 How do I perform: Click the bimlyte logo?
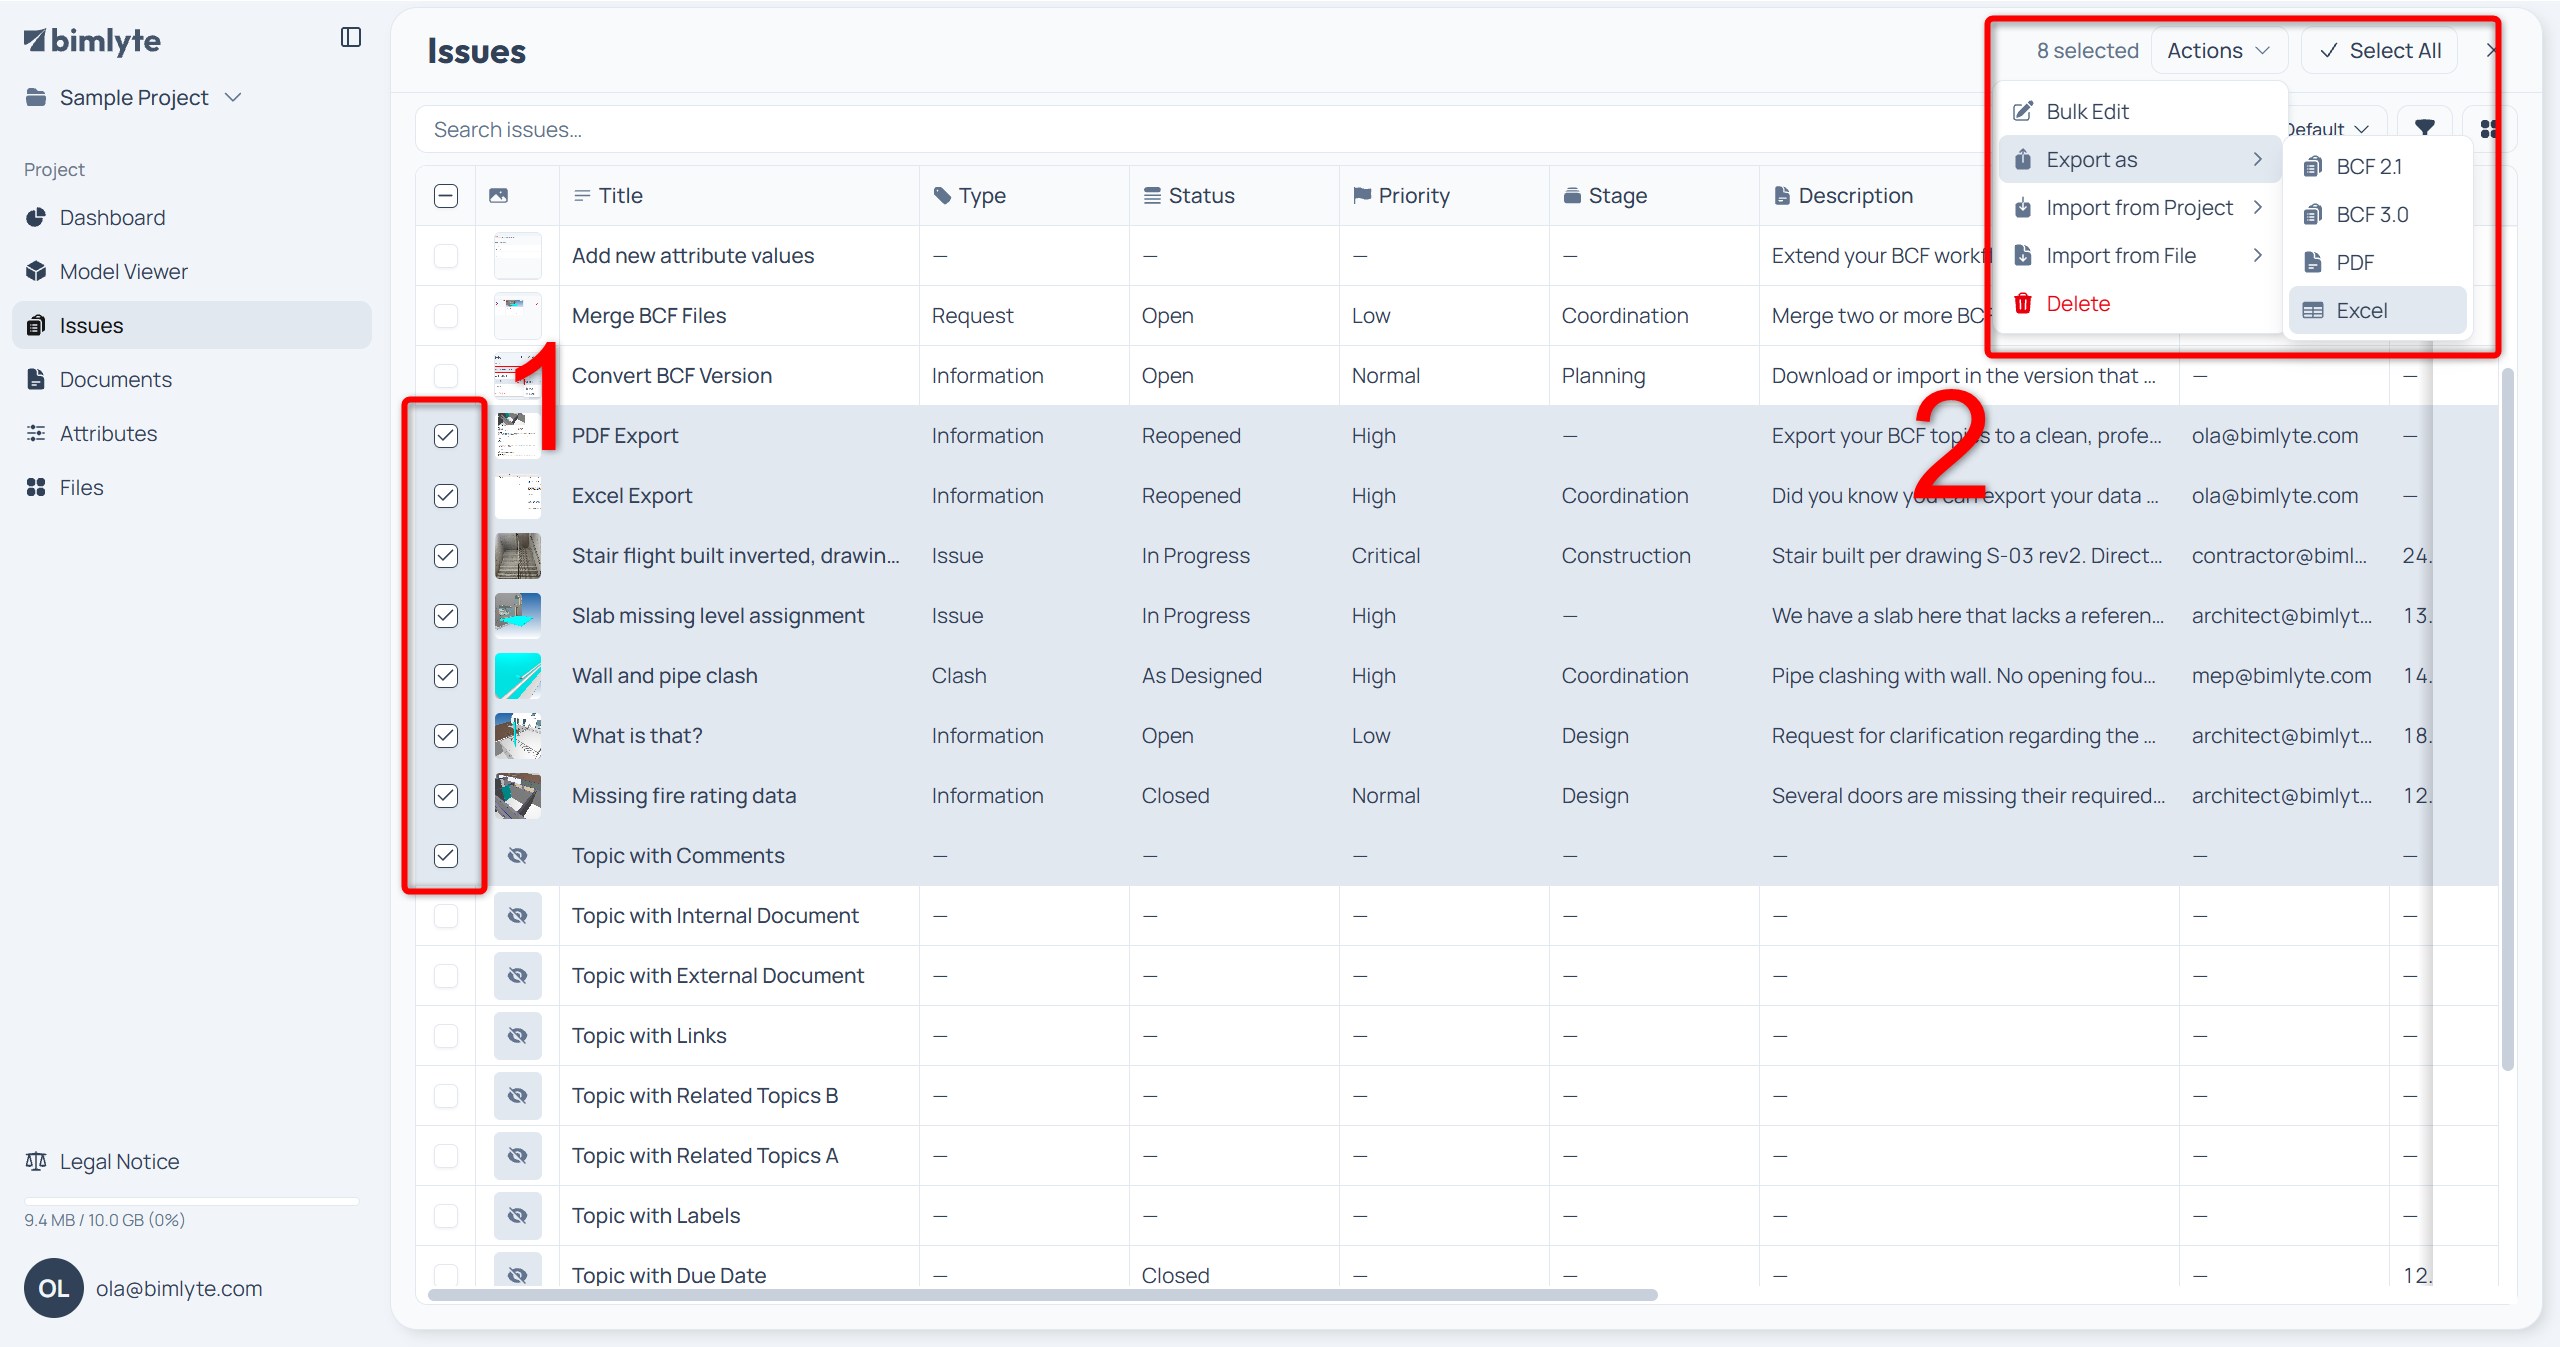[x=92, y=40]
